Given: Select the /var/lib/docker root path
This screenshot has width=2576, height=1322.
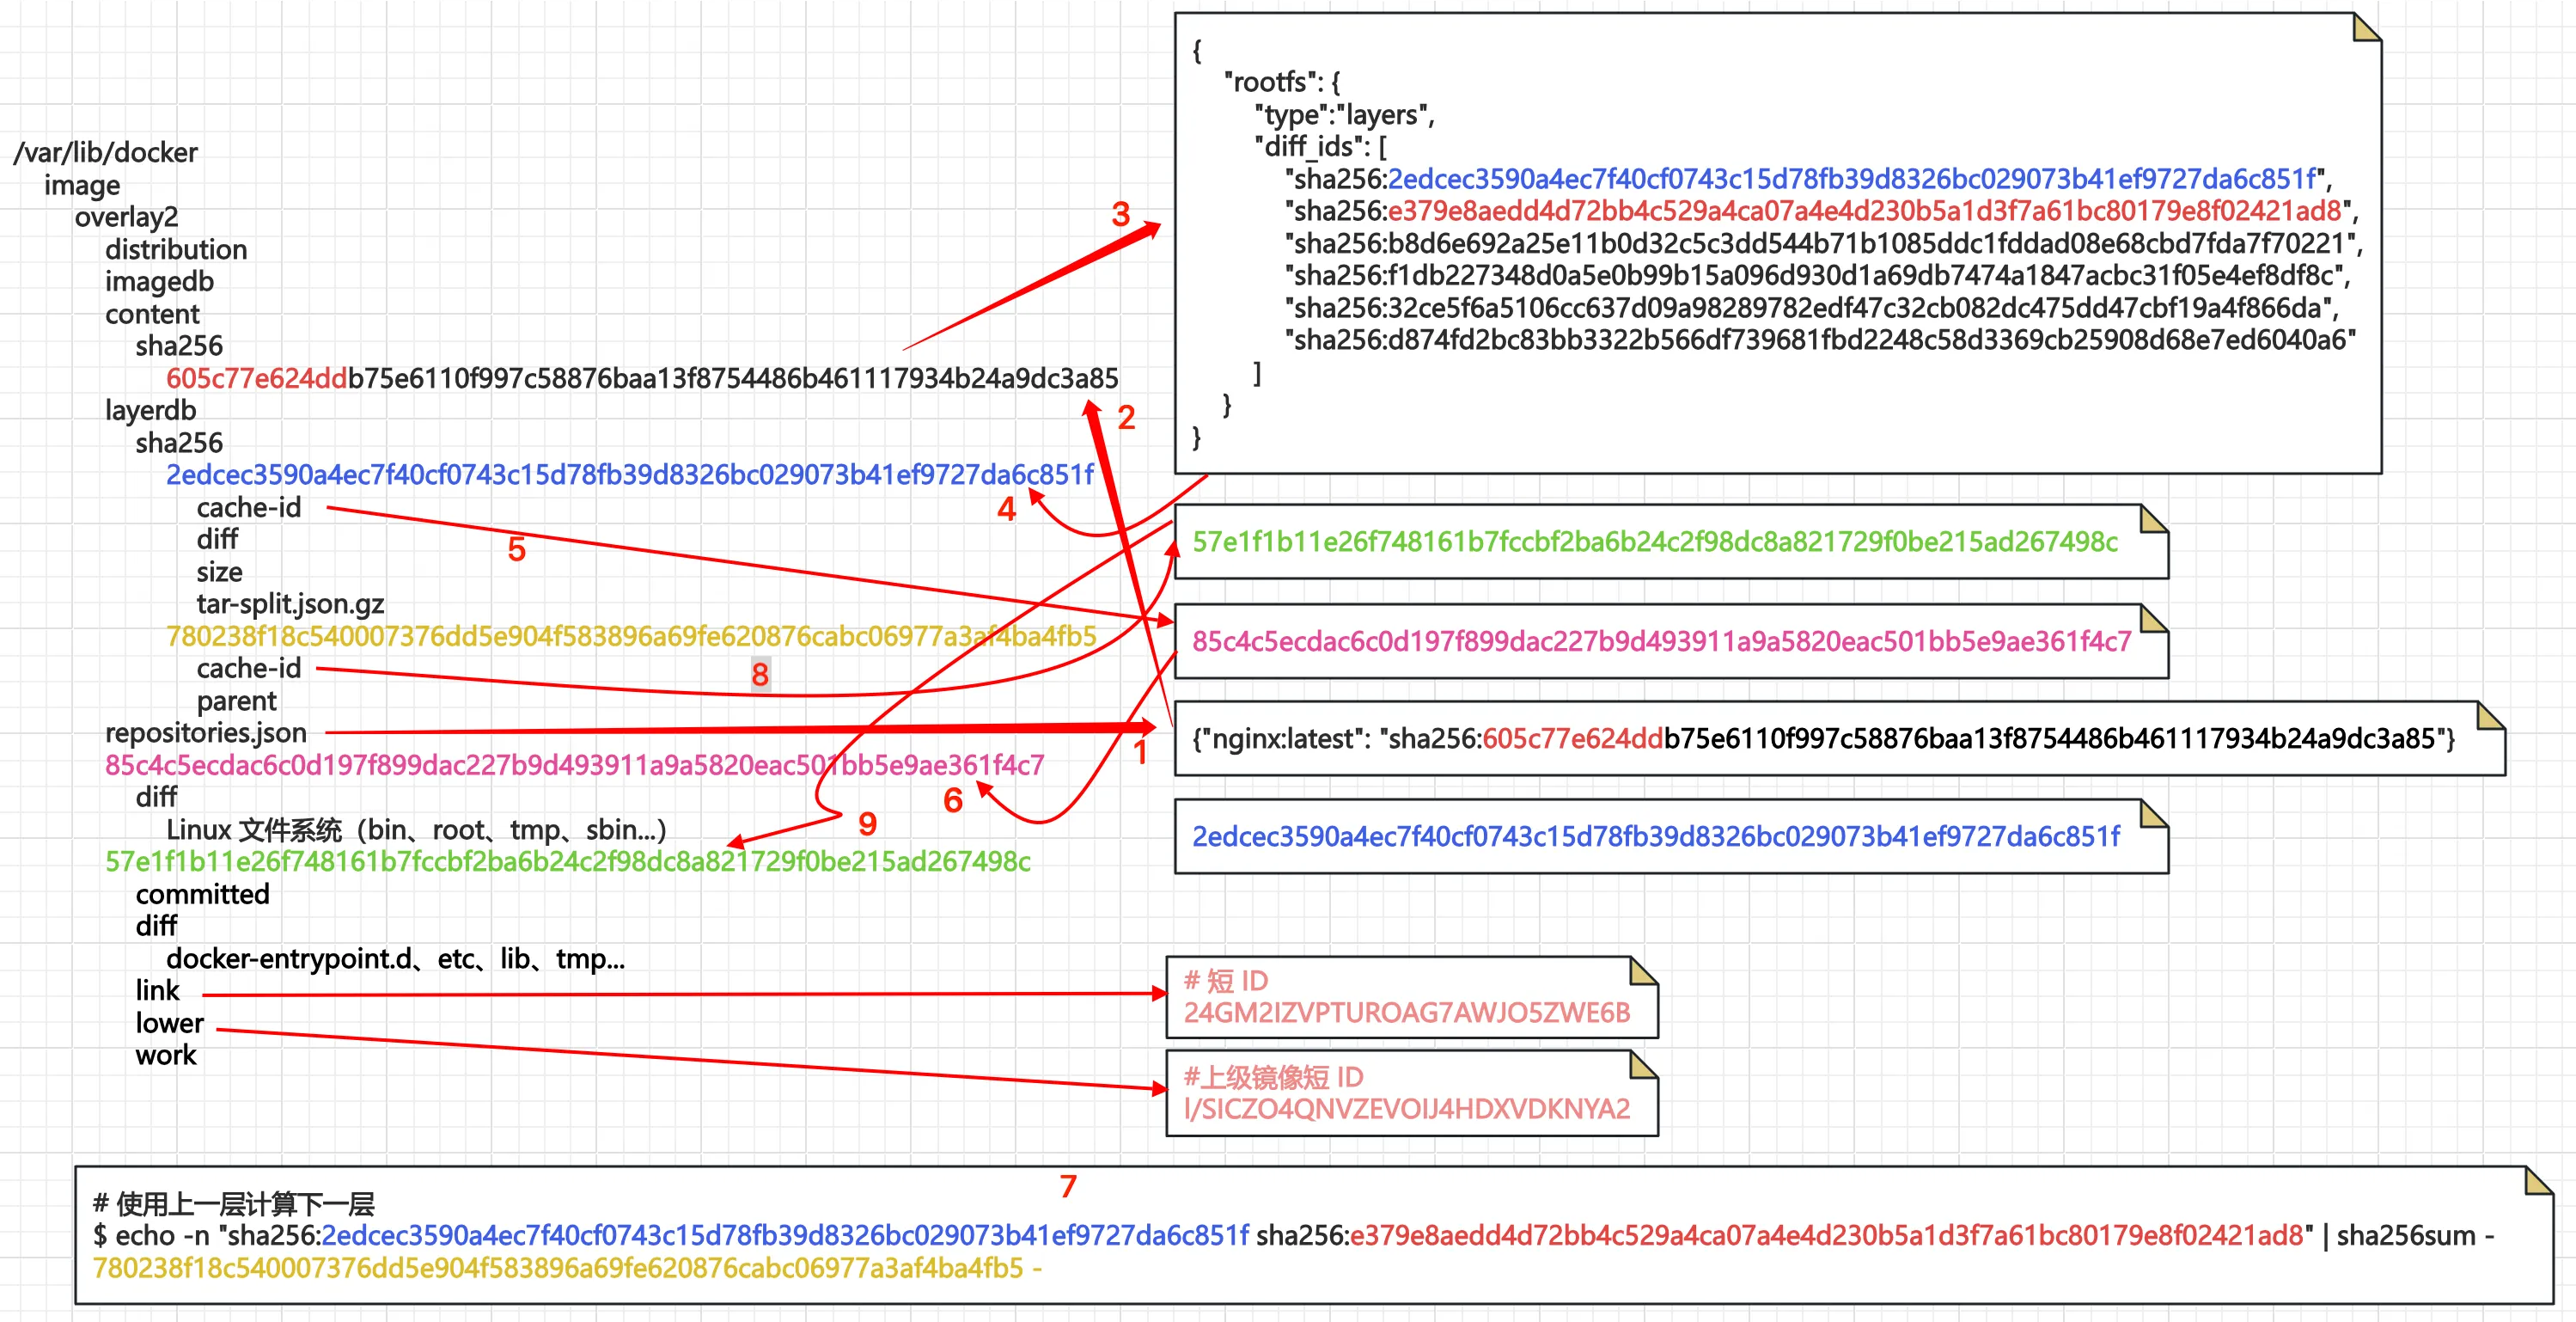Looking at the screenshot, I should (x=106, y=153).
